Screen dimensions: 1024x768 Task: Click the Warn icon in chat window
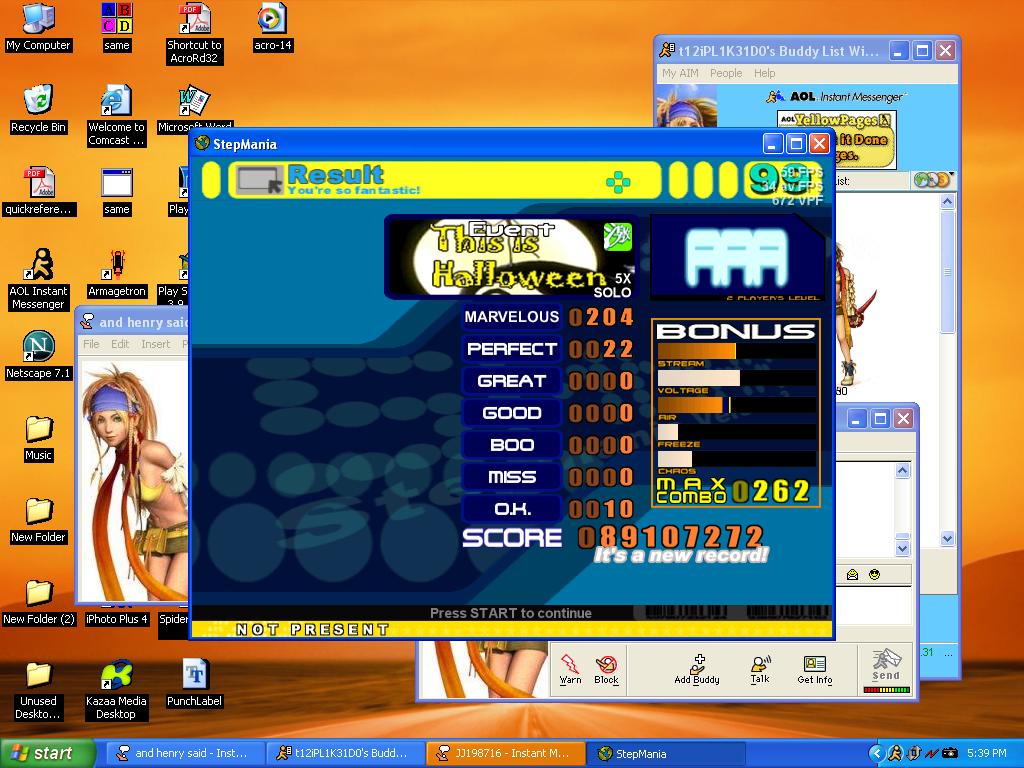tap(569, 669)
